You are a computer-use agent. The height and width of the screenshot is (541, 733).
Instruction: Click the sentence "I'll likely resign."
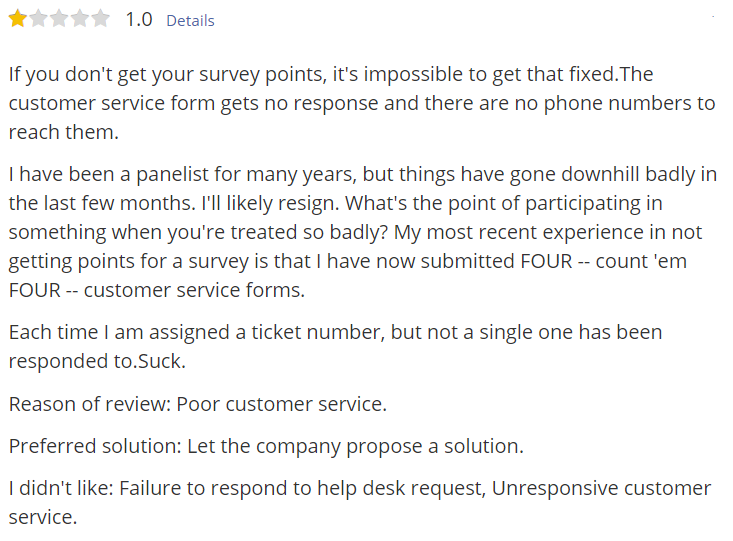pyautogui.click(x=270, y=204)
